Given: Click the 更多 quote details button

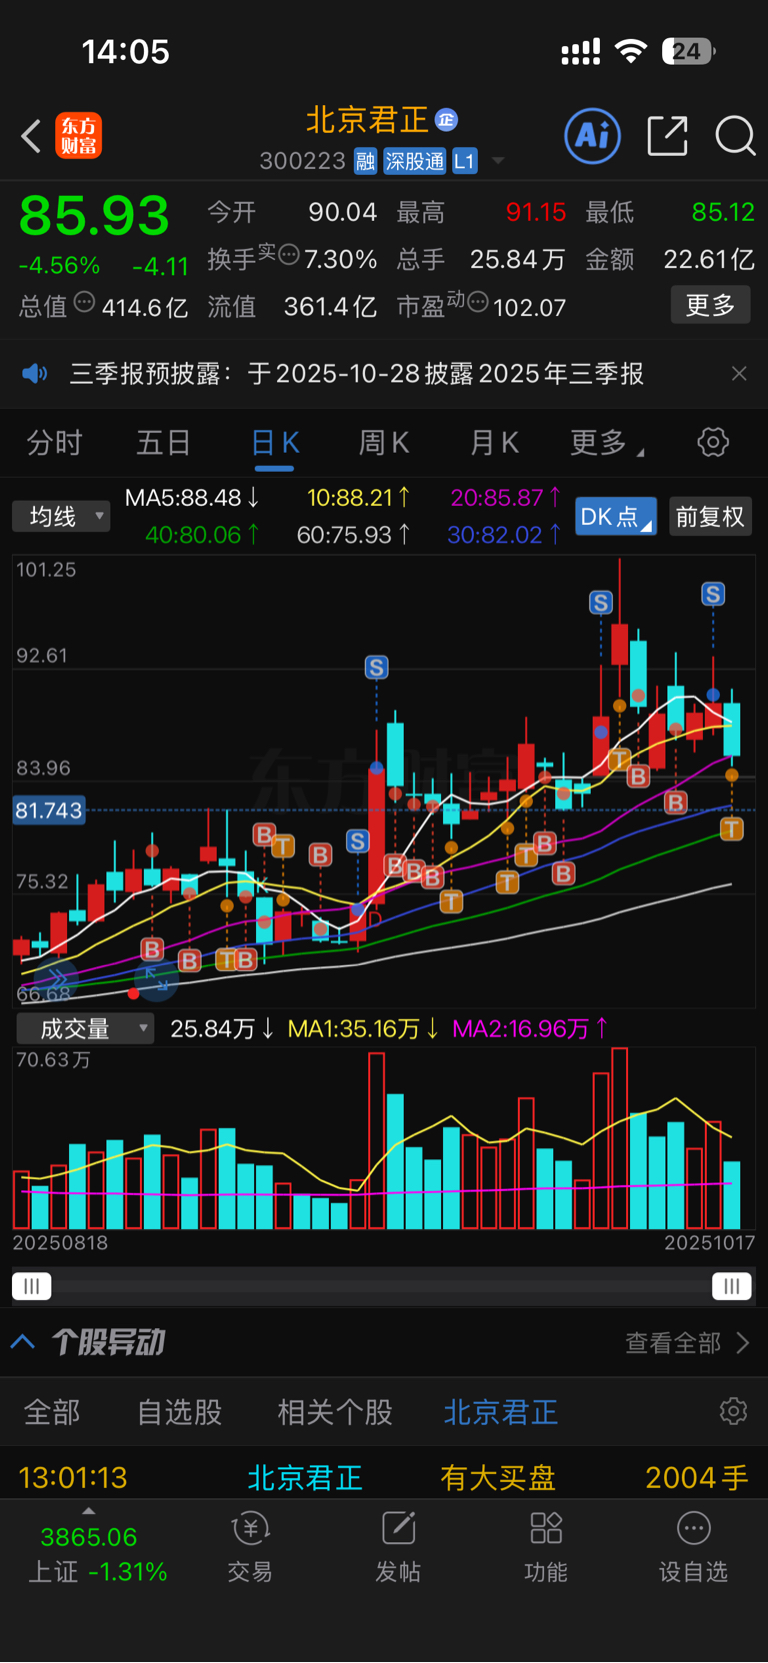Looking at the screenshot, I should coord(710,305).
